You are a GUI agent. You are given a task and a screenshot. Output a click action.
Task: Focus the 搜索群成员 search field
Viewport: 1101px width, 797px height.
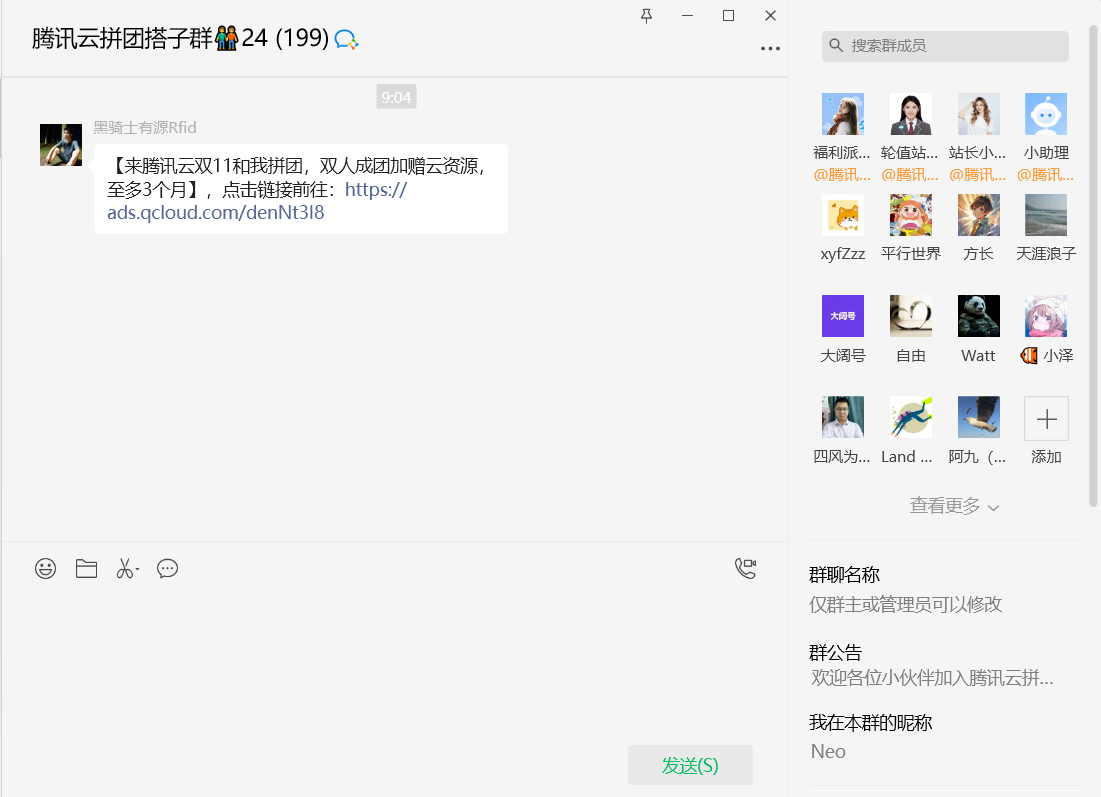945,46
